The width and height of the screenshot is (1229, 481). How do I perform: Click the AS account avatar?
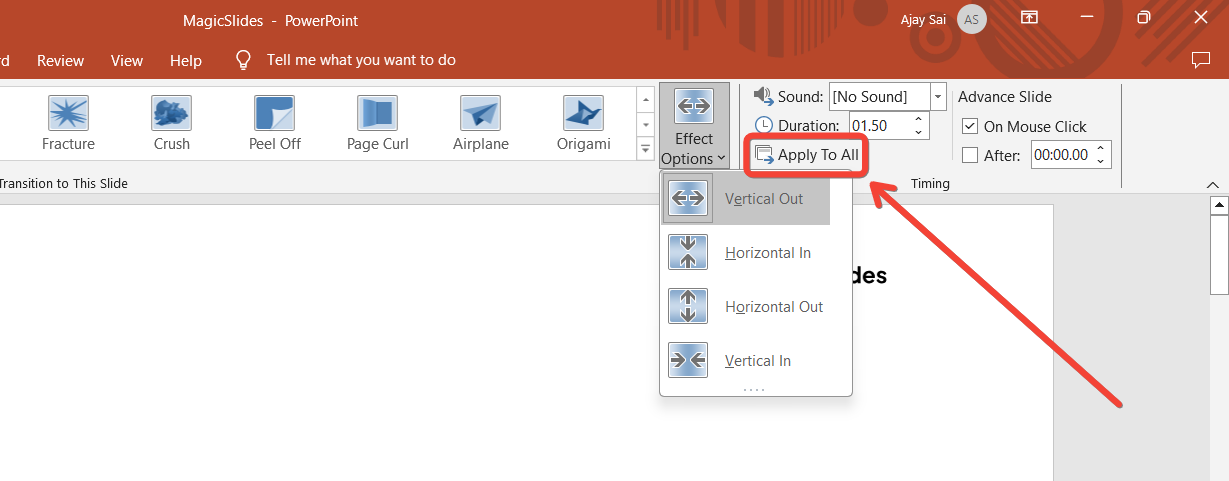(971, 19)
